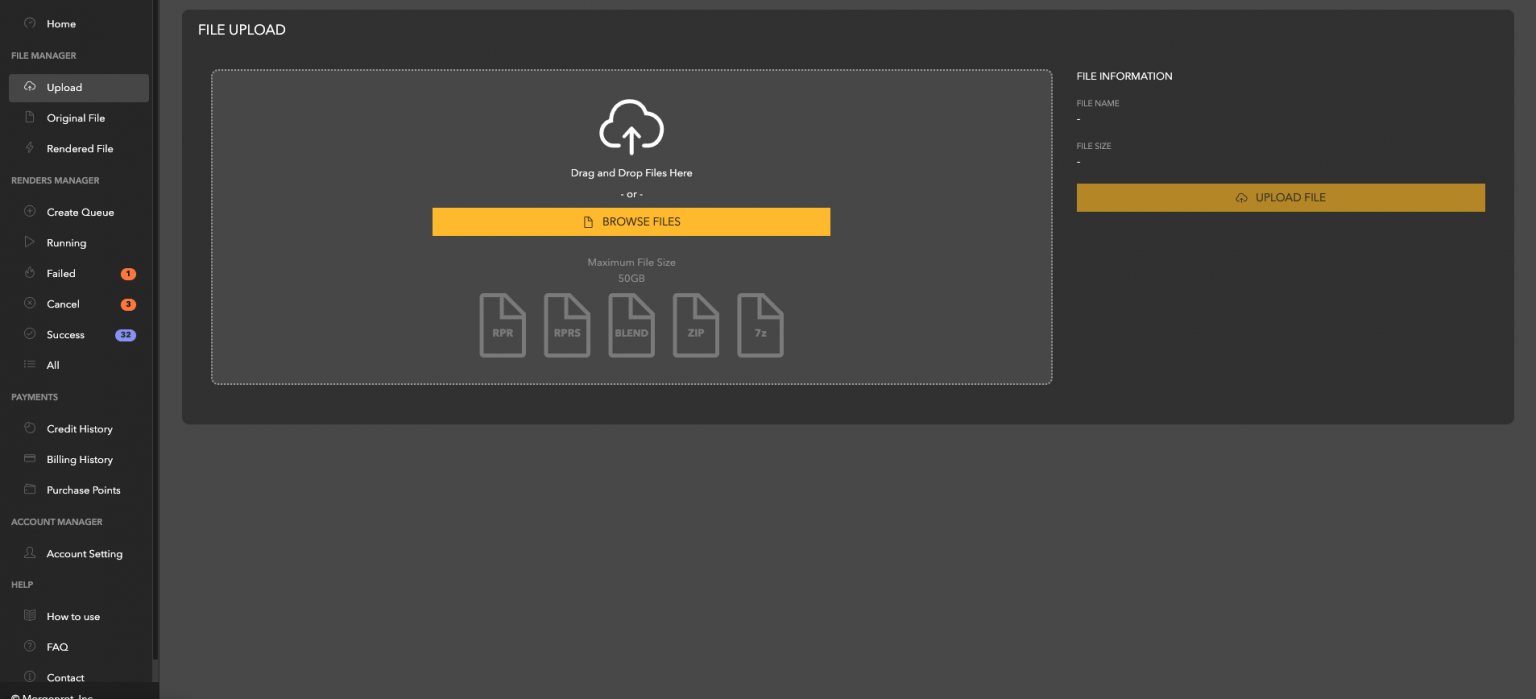Viewport: 1536px width, 699px height.
Task: Select the Billing History card icon
Action: pos(30,459)
